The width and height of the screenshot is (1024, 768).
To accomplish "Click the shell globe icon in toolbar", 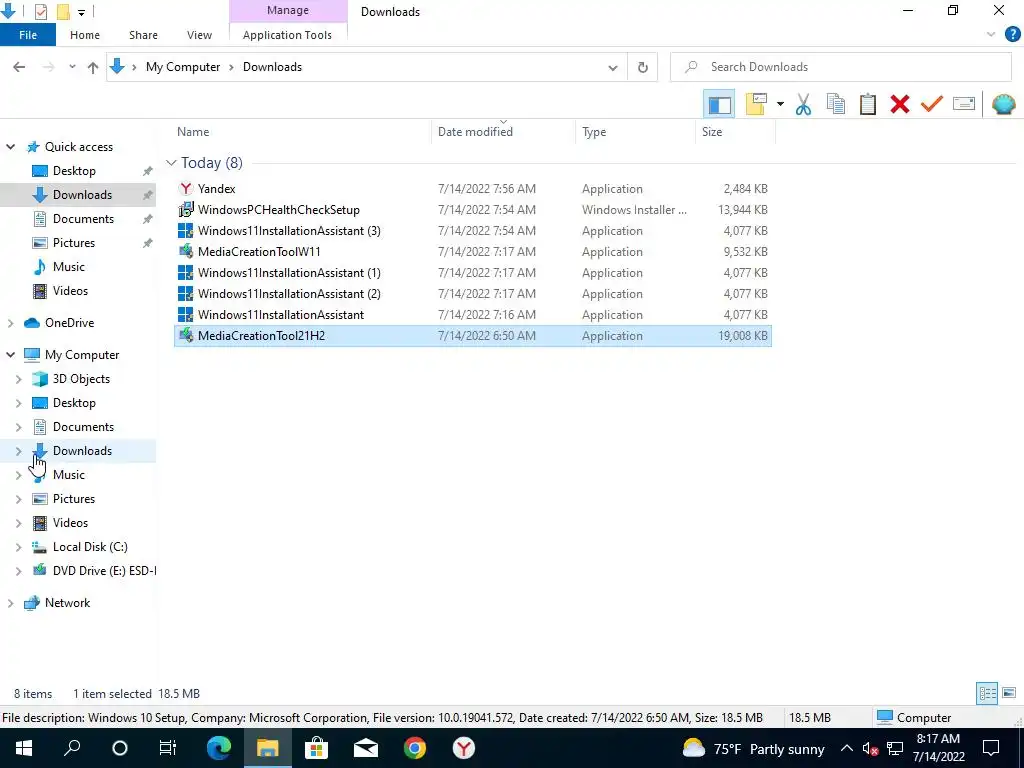I will [1003, 104].
